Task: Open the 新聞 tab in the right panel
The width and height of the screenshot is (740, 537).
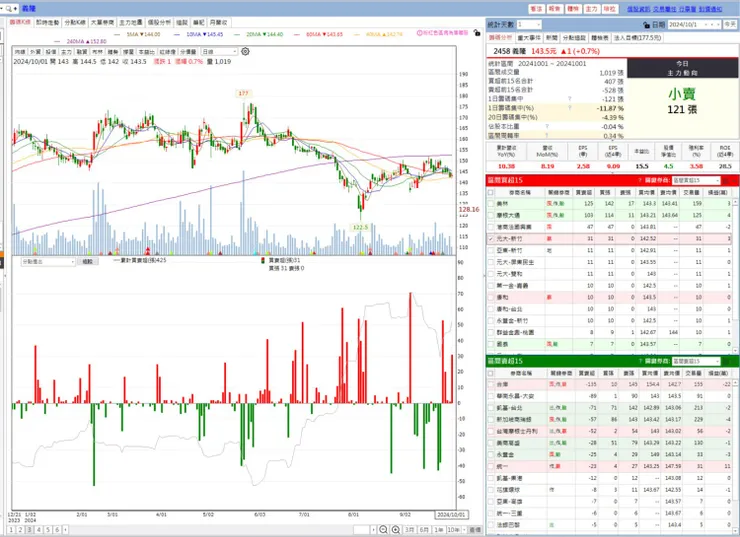Action: (x=551, y=38)
